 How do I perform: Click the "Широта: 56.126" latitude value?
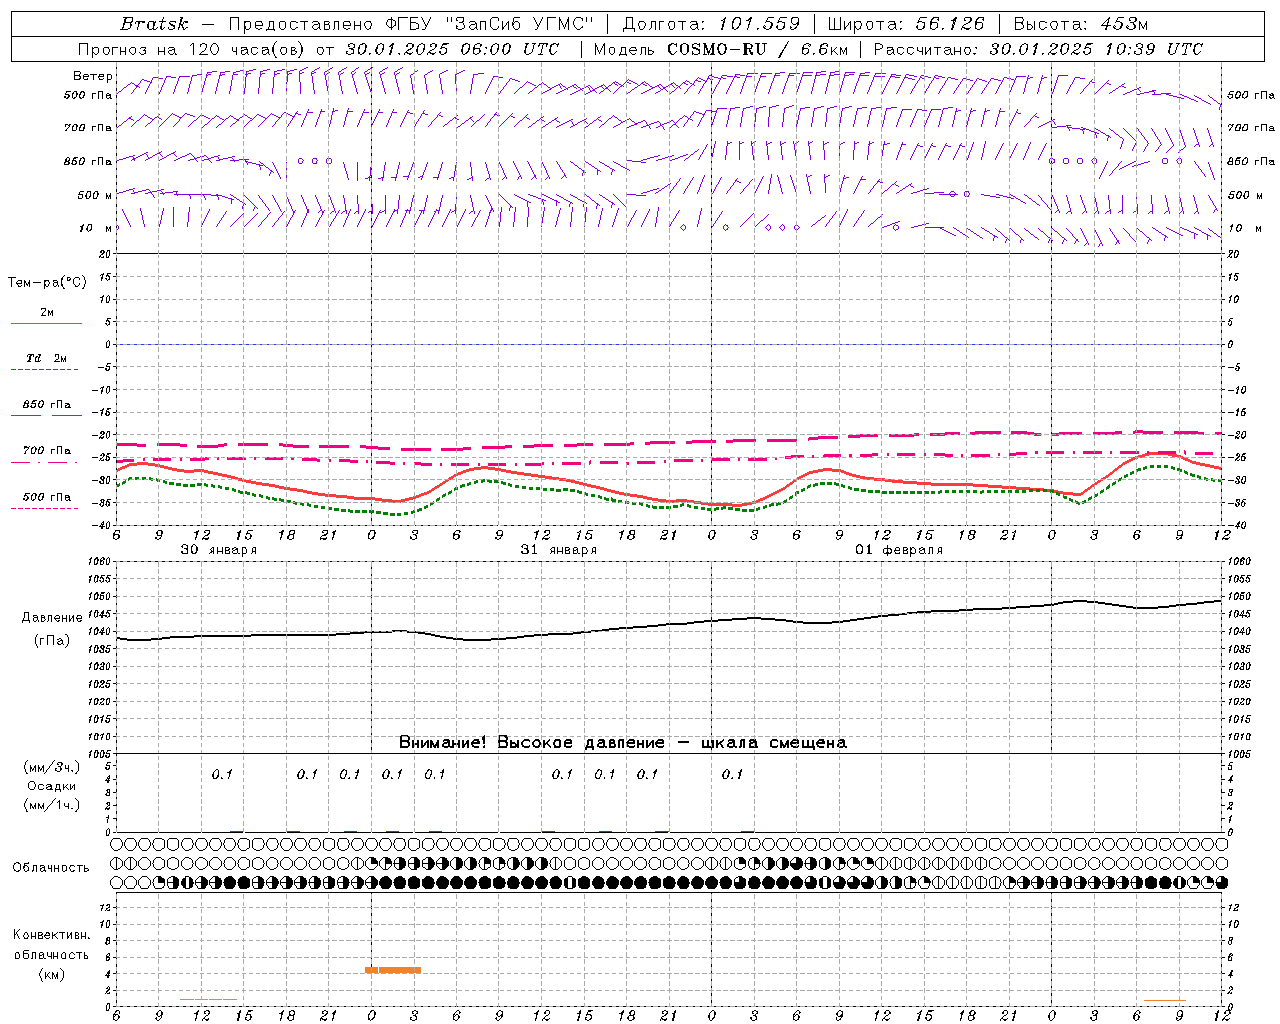point(906,24)
